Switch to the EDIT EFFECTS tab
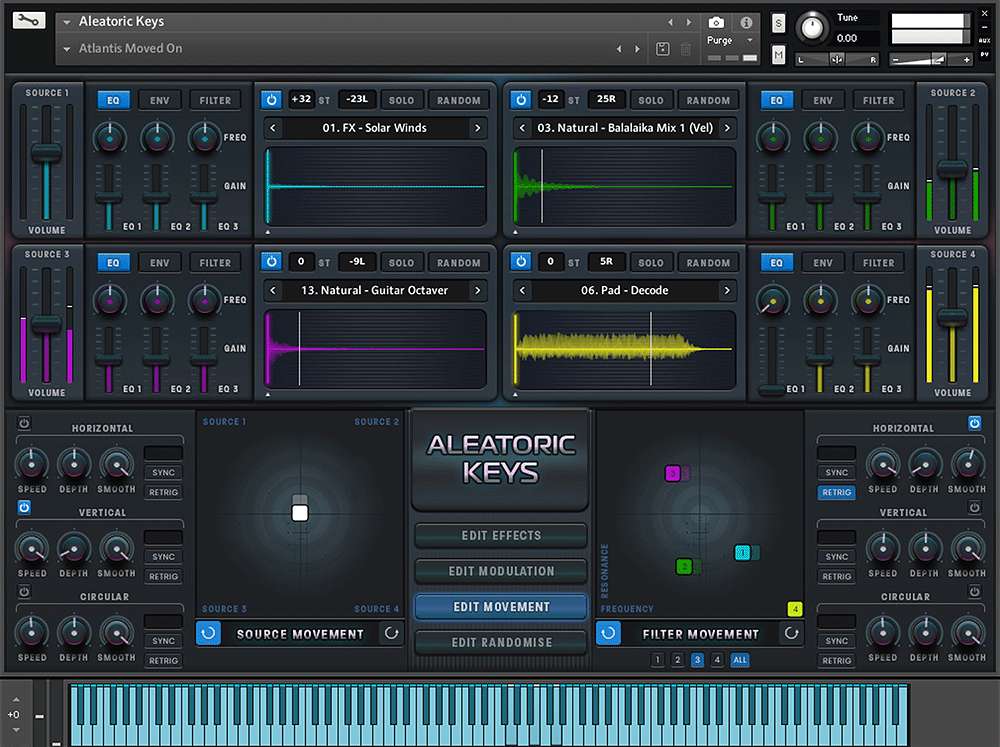This screenshot has height=747, width=1000. [500, 535]
